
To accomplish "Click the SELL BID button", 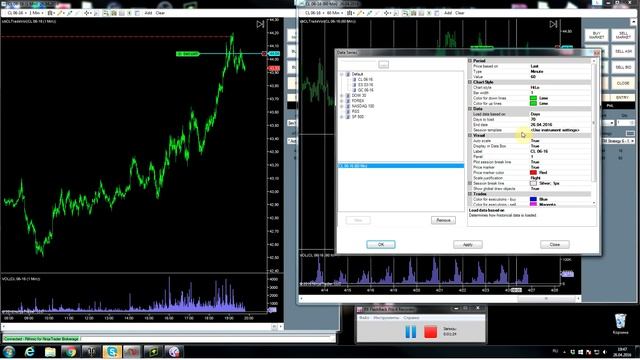I will point(623,67).
